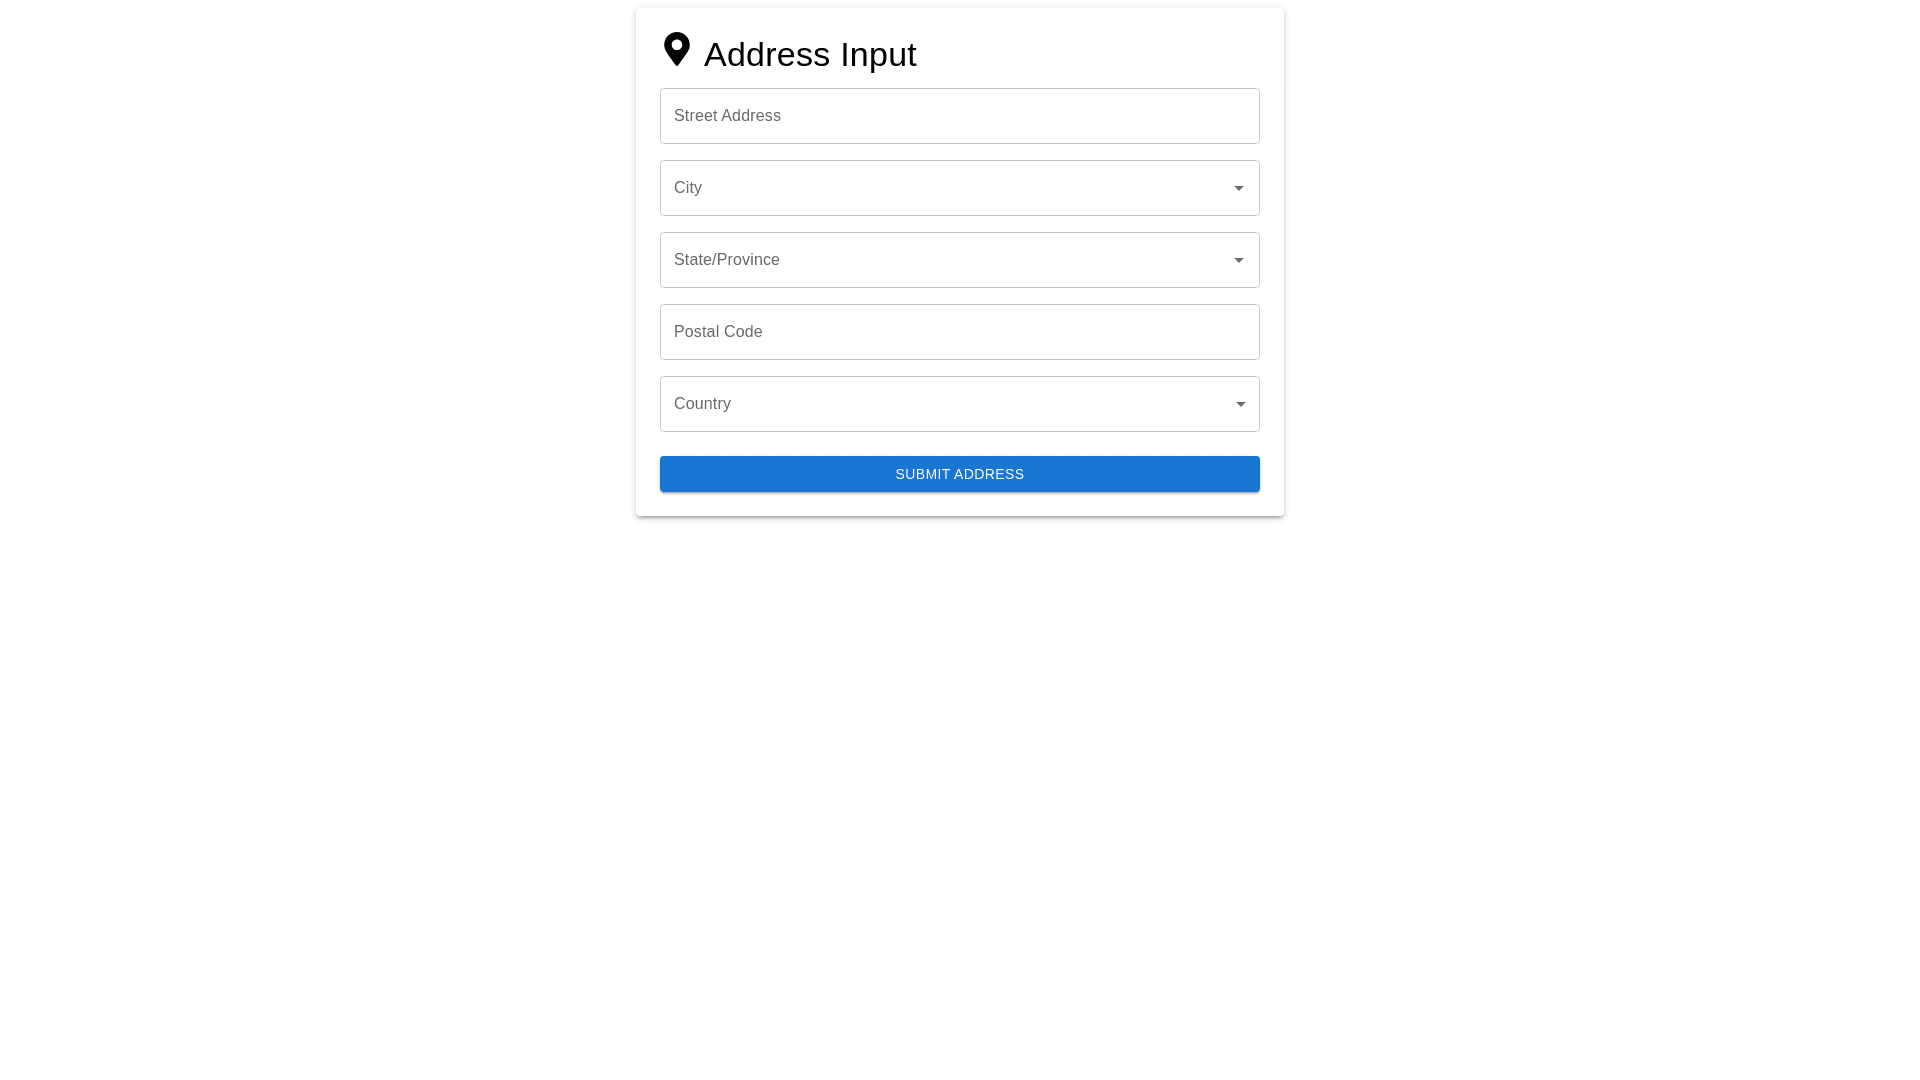The height and width of the screenshot is (1080, 1920).
Task: Click the Country dropdown arrow icon
Action: coord(1240,404)
